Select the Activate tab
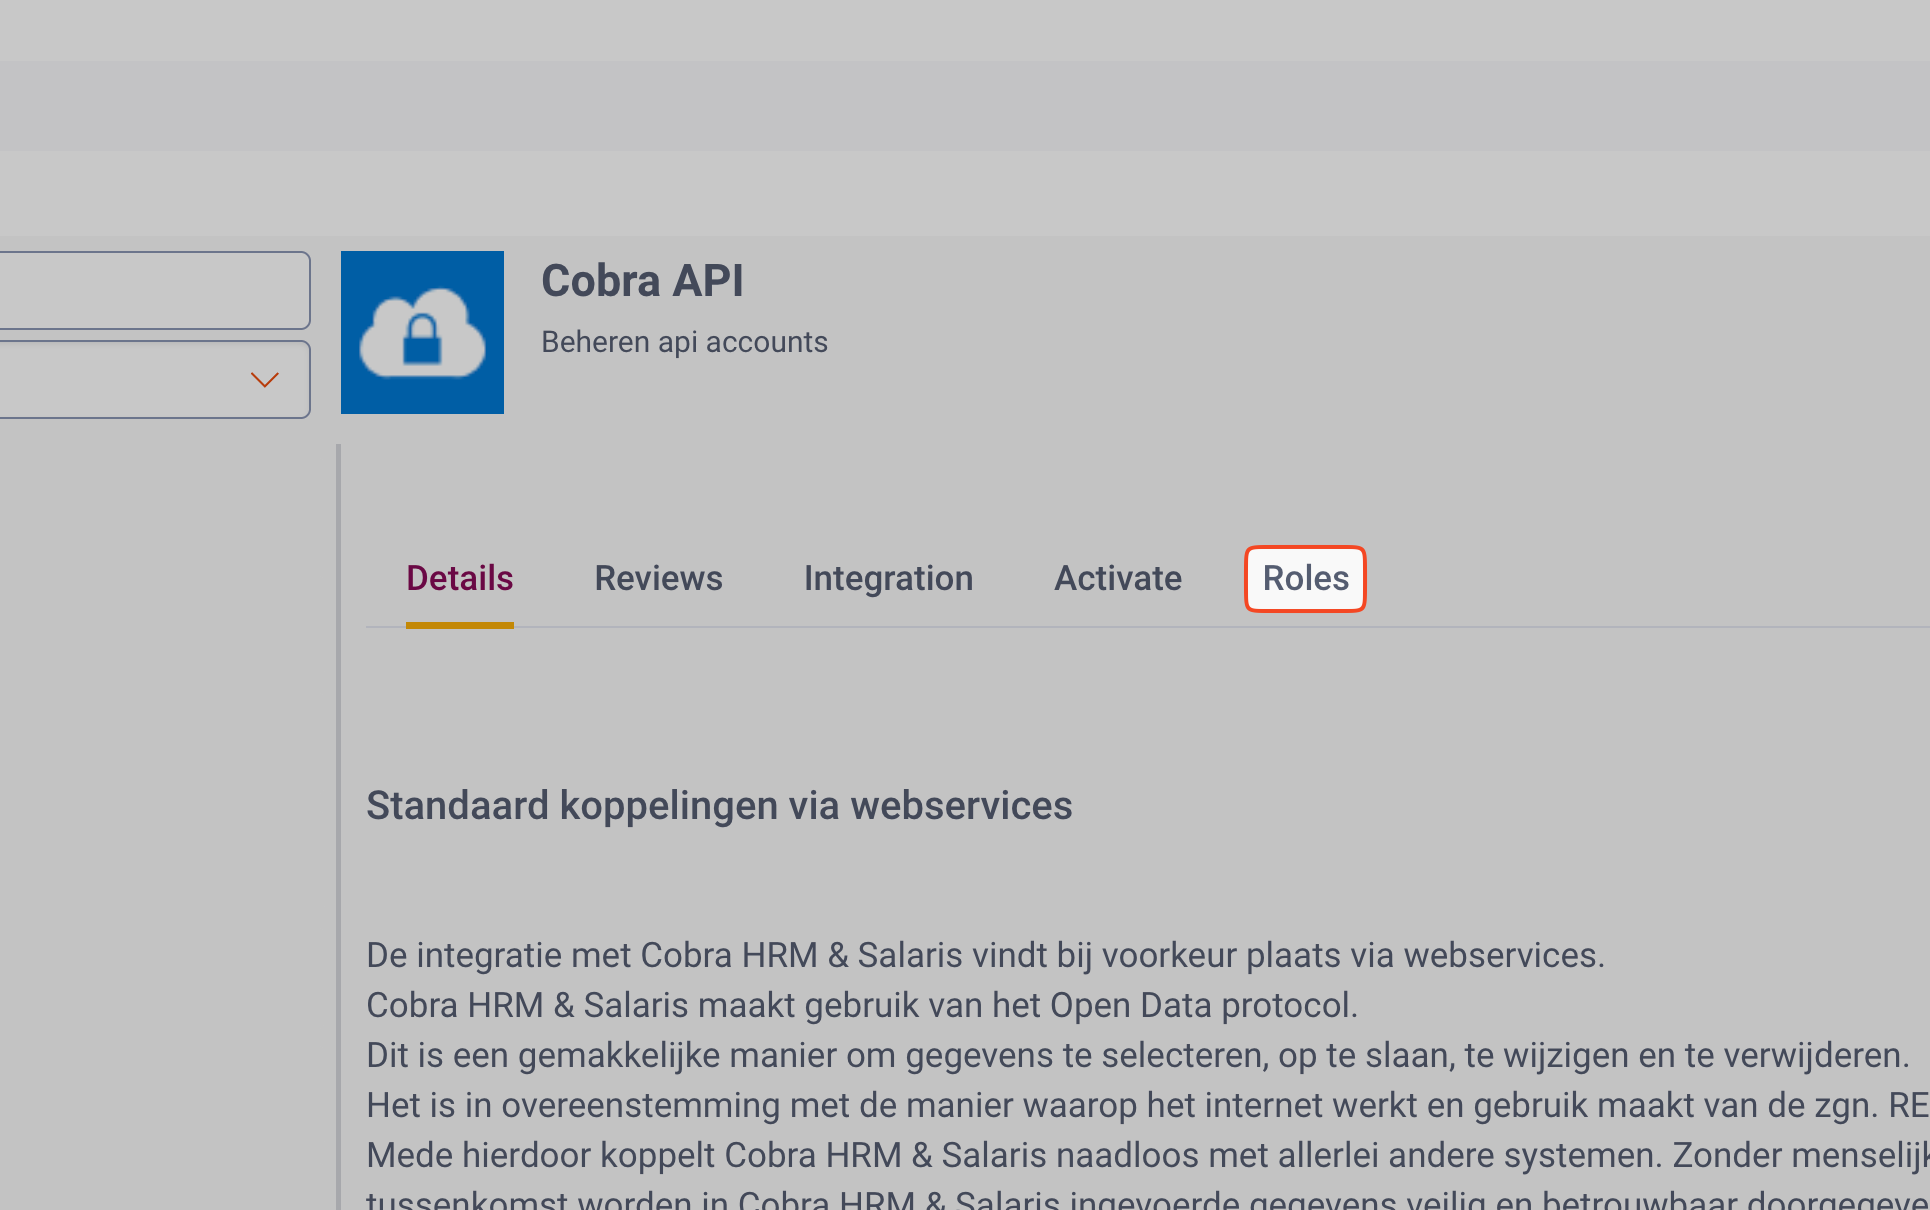Image resolution: width=1930 pixels, height=1210 pixels. [1117, 579]
